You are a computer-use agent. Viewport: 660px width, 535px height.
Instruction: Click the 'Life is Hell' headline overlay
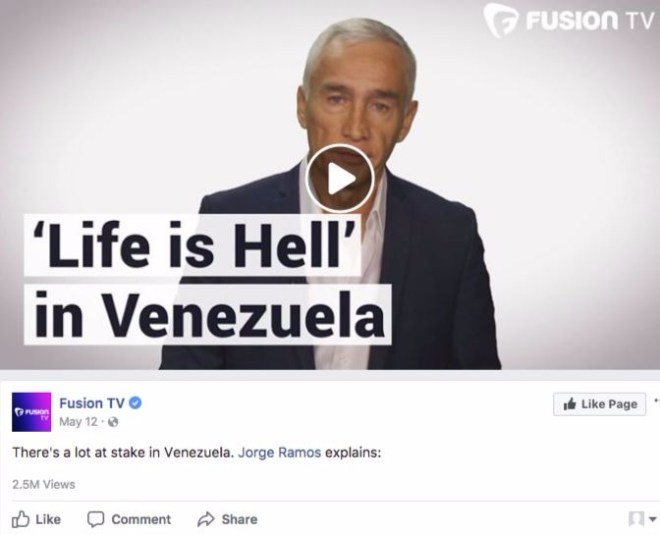pos(192,245)
